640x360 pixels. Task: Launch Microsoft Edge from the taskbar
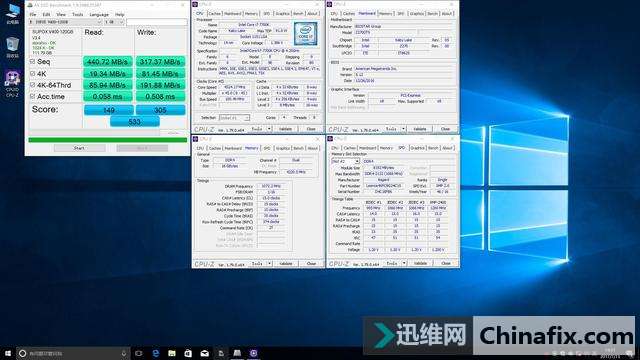pos(156,353)
